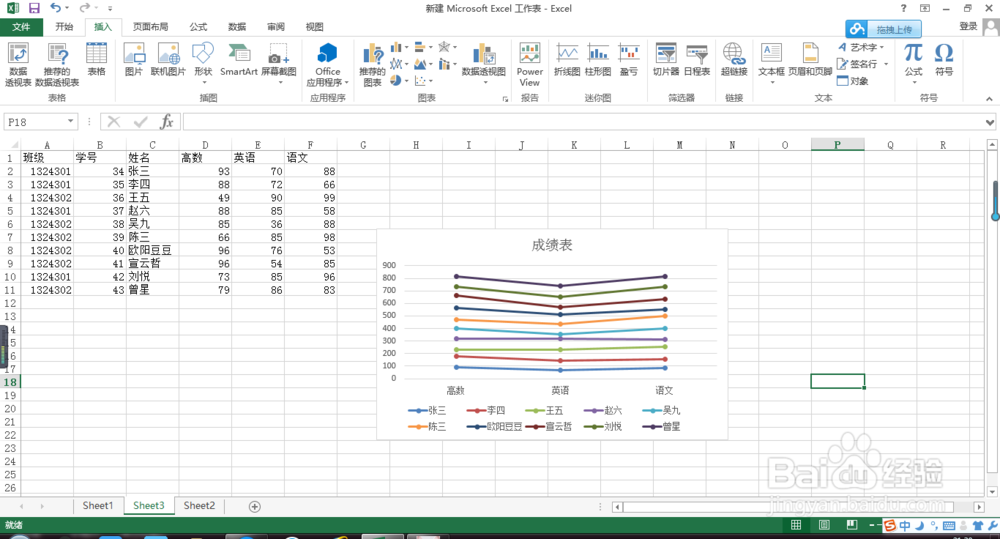
Task: Select the chart title 成绩表
Action: coord(552,245)
